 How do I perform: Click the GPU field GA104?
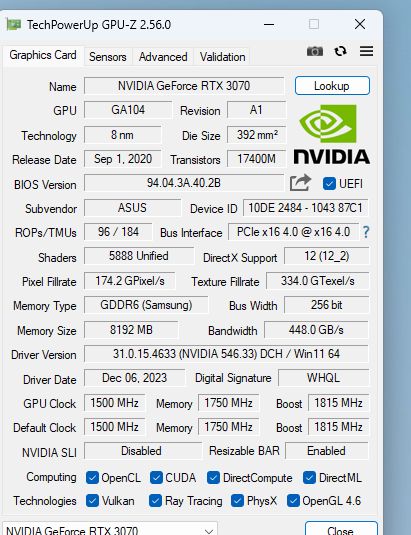coord(128,110)
